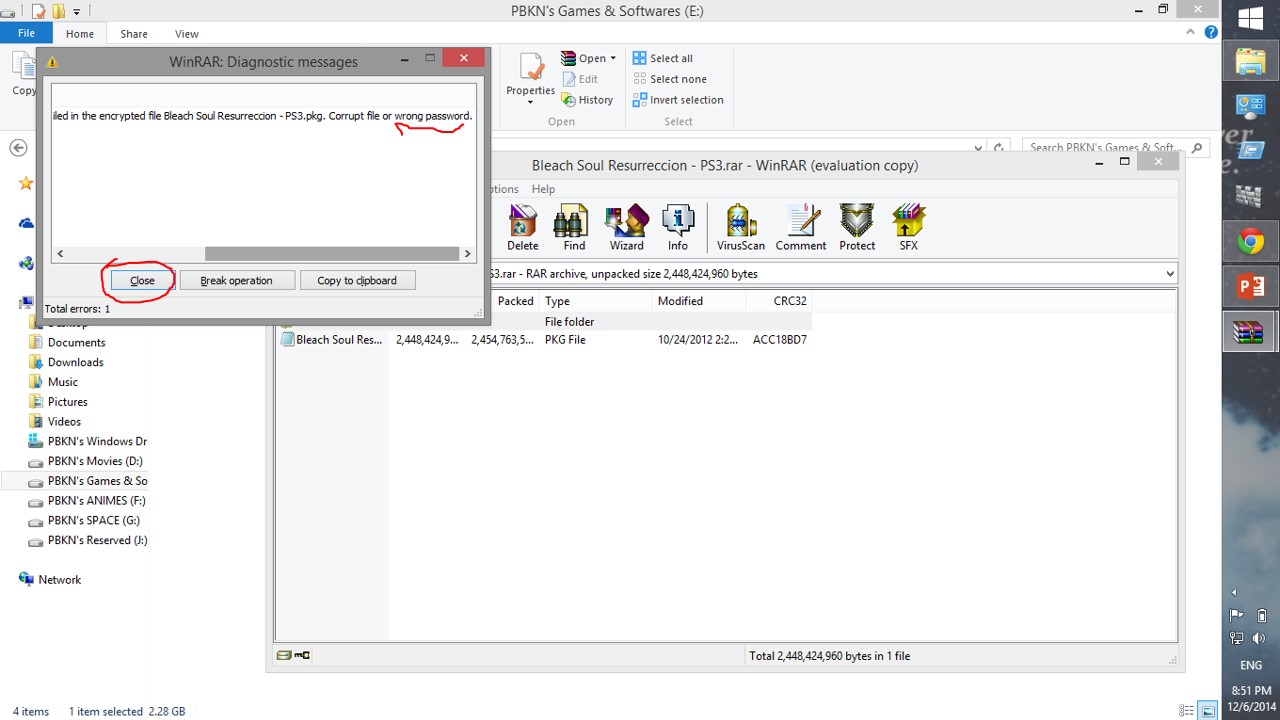This screenshot has width=1280, height=720.
Task: Close the diagnostic messages dialog
Action: 142,281
